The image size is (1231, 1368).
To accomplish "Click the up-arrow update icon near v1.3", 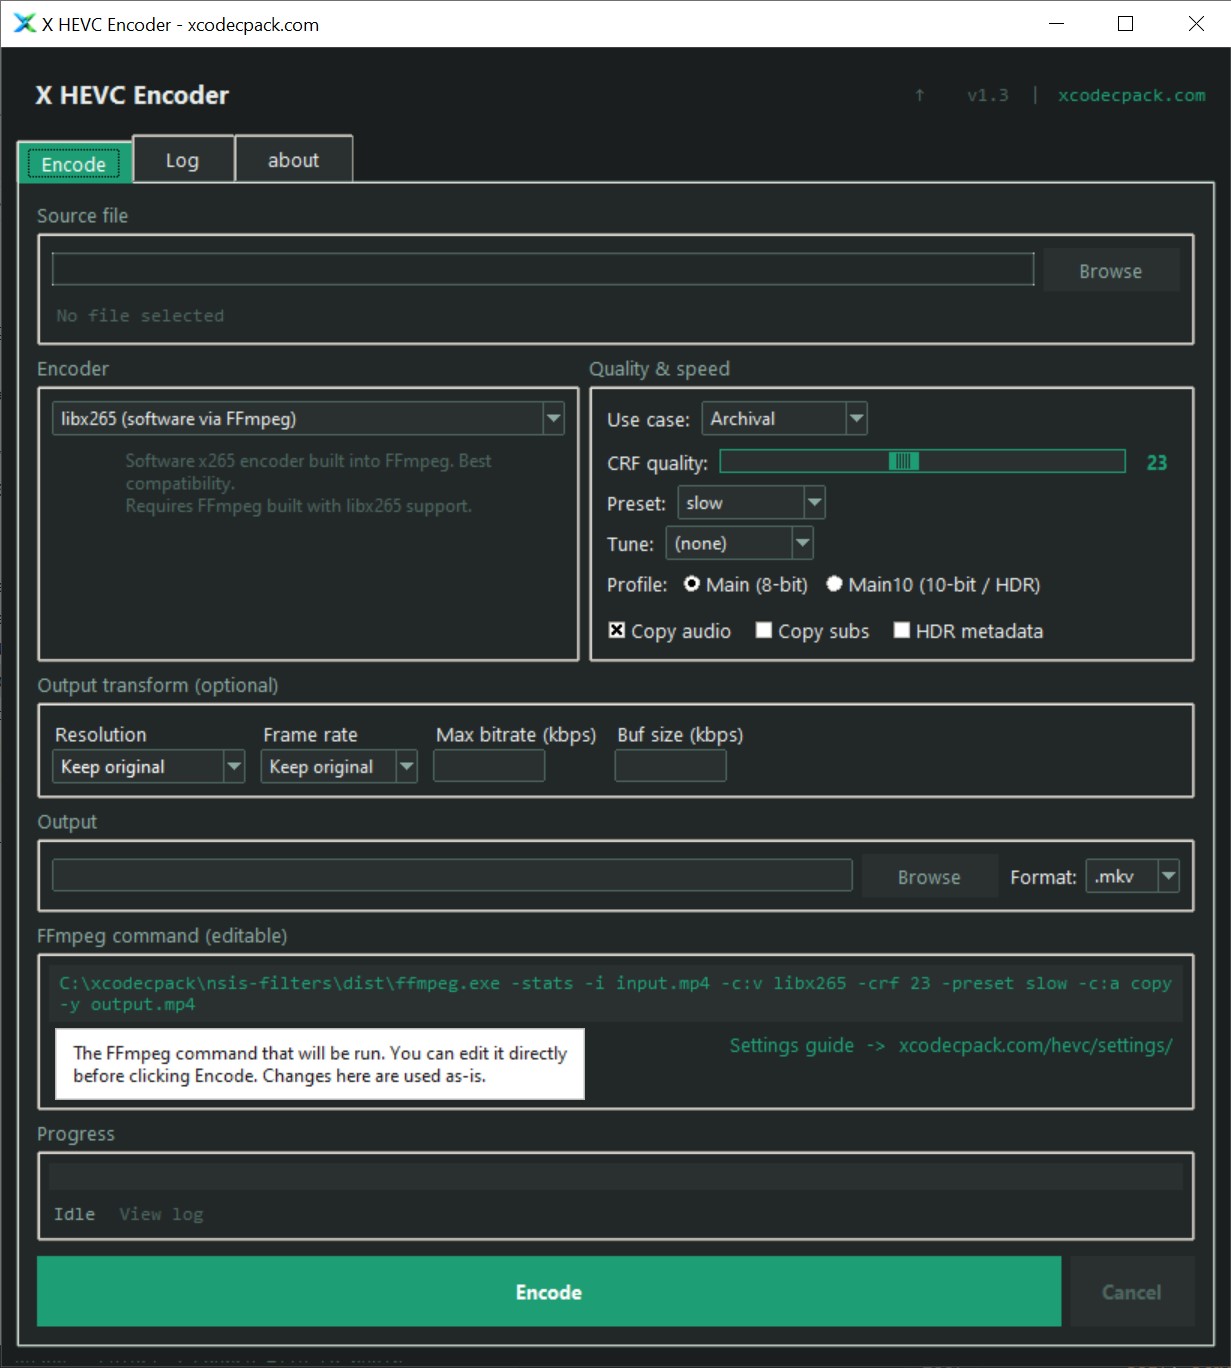I will (x=920, y=95).
